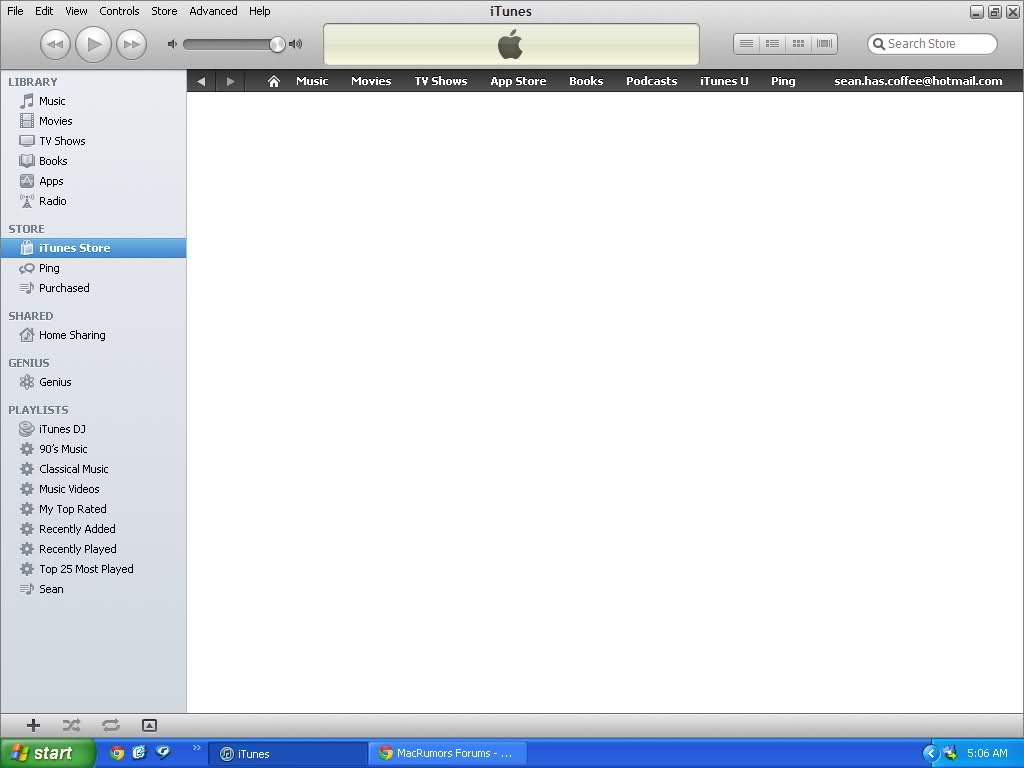Create a new playlist with plus button
The image size is (1024, 768).
[33, 725]
